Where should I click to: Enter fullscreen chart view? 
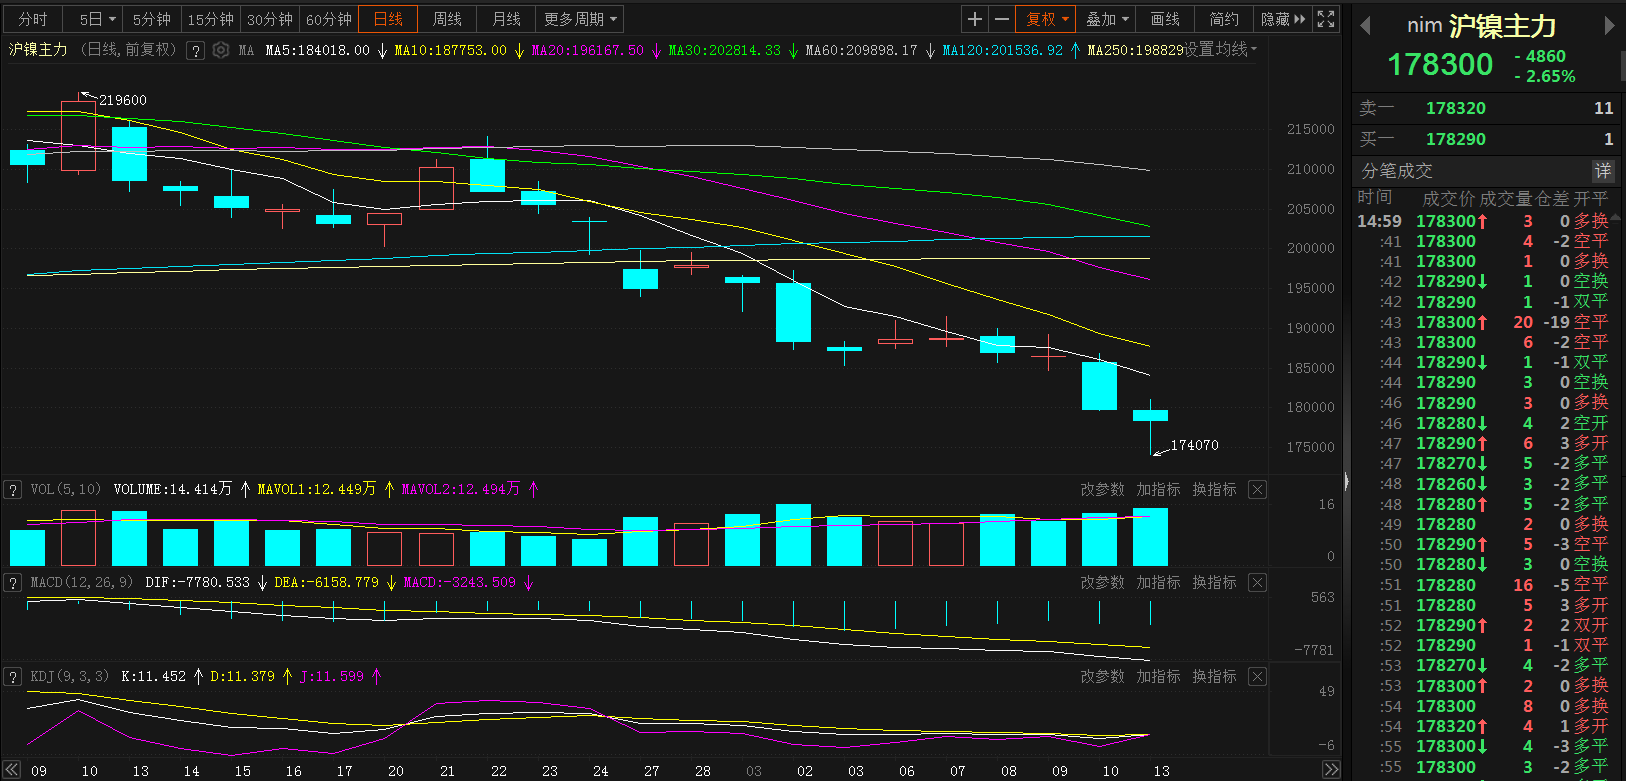(1326, 19)
